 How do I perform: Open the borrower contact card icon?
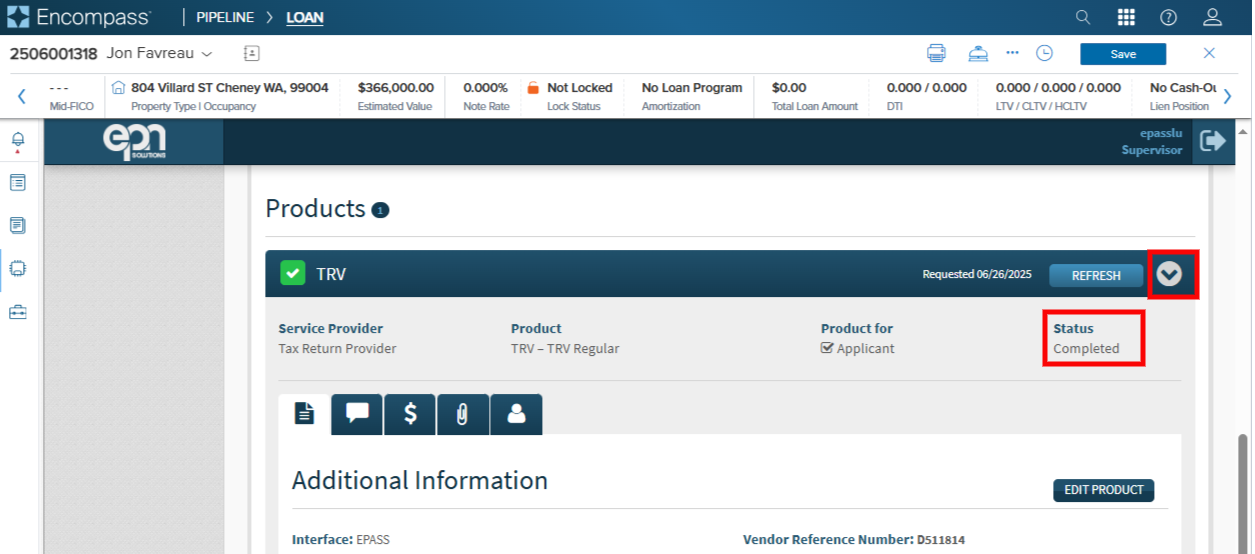click(x=252, y=53)
